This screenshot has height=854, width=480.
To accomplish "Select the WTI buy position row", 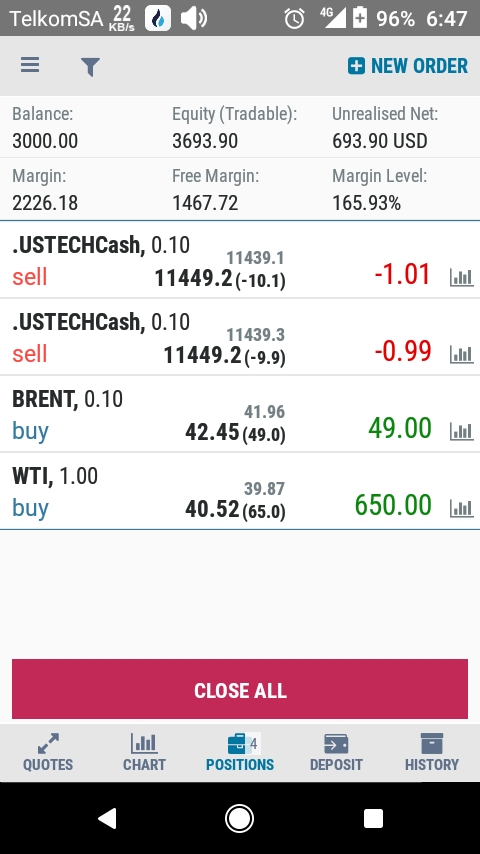I will [x=240, y=491].
